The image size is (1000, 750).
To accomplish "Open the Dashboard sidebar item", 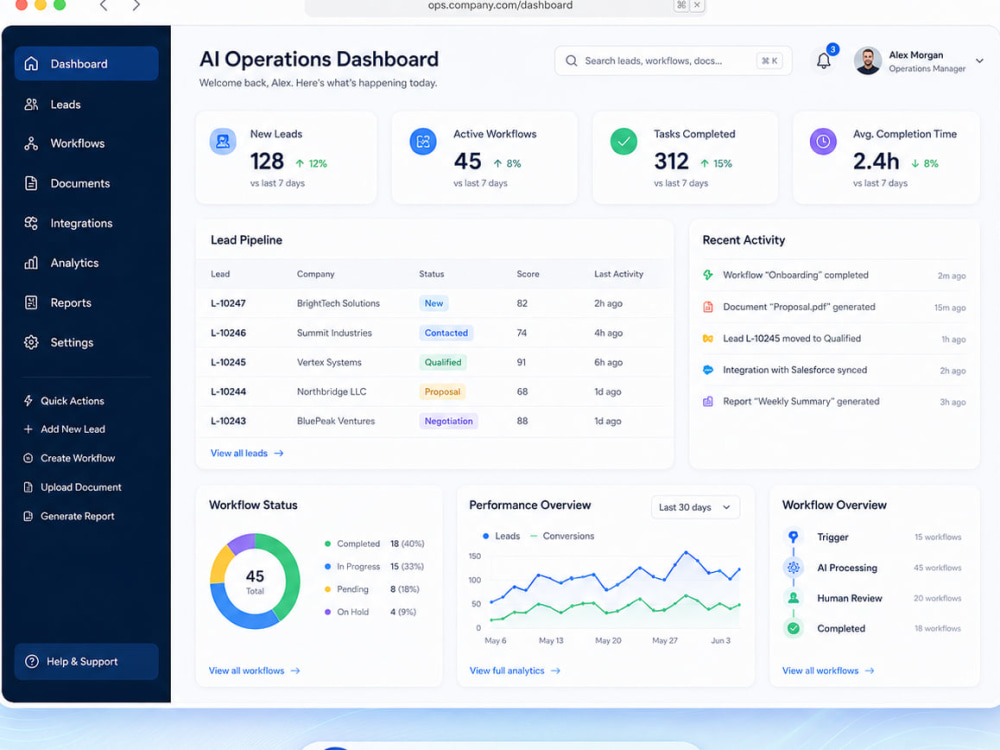I will 86,63.
